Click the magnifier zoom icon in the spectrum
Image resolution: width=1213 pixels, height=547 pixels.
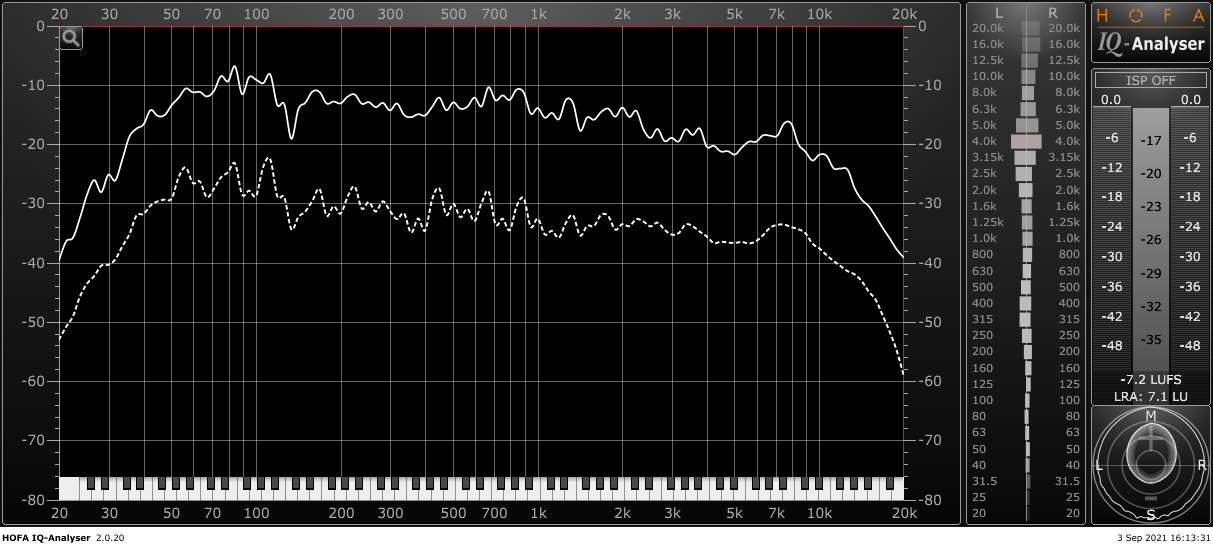71,38
